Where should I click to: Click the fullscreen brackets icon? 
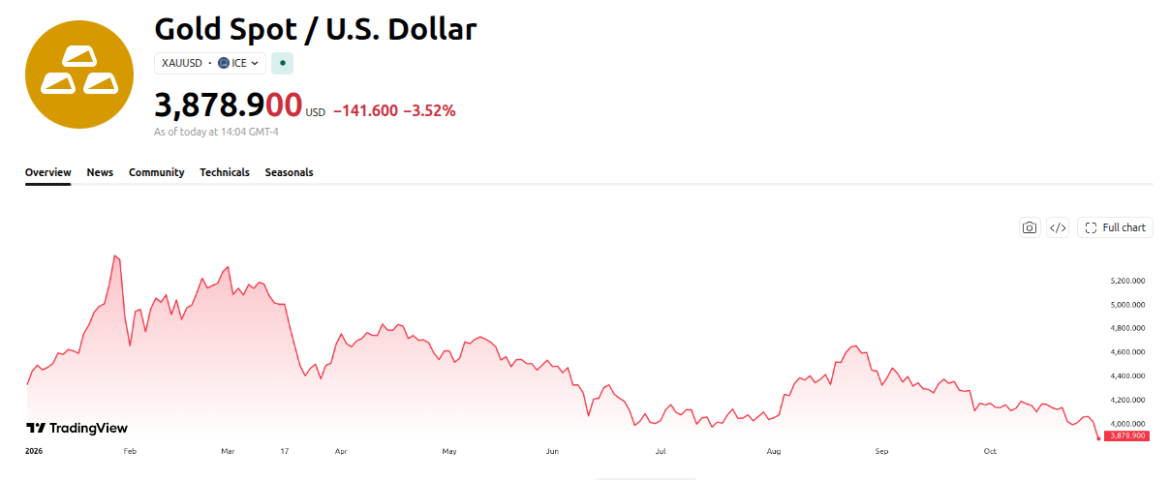coord(1091,228)
